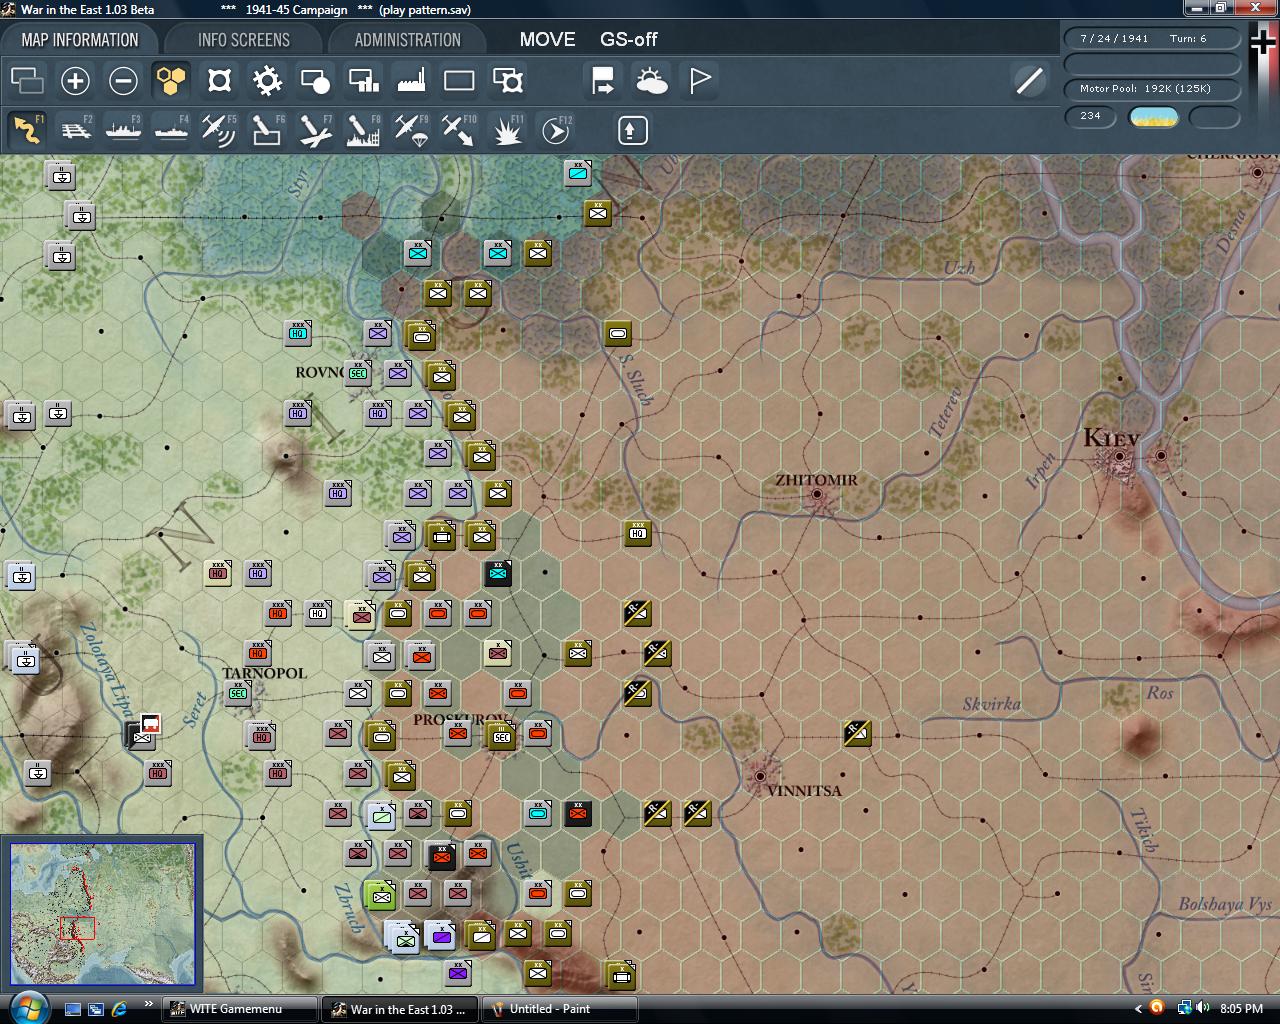Click the minimap overview
1280x1024 pixels.
[x=102, y=915]
